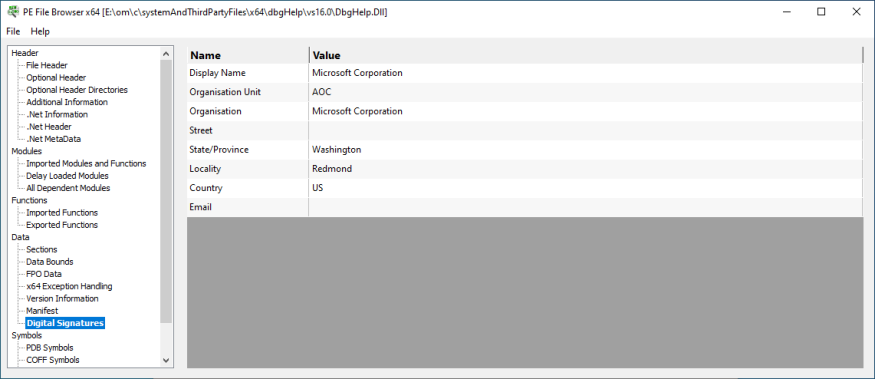Open Optional Header Directories
Screen dimensions: 875x379
(77, 90)
